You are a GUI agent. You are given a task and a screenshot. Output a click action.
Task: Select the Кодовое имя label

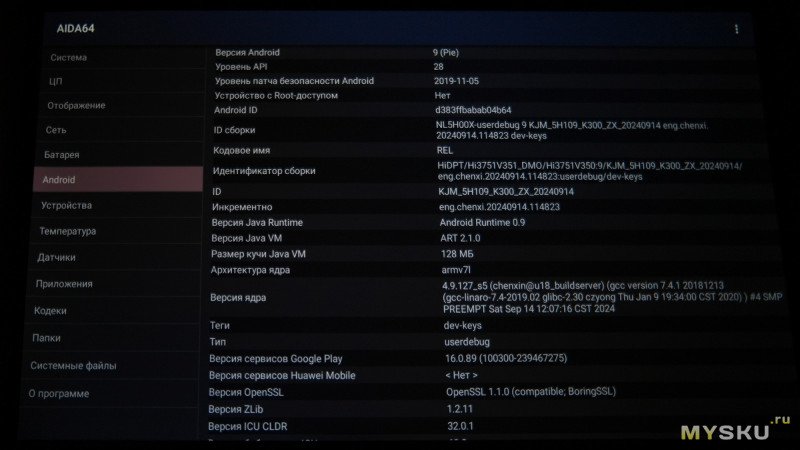coord(241,151)
